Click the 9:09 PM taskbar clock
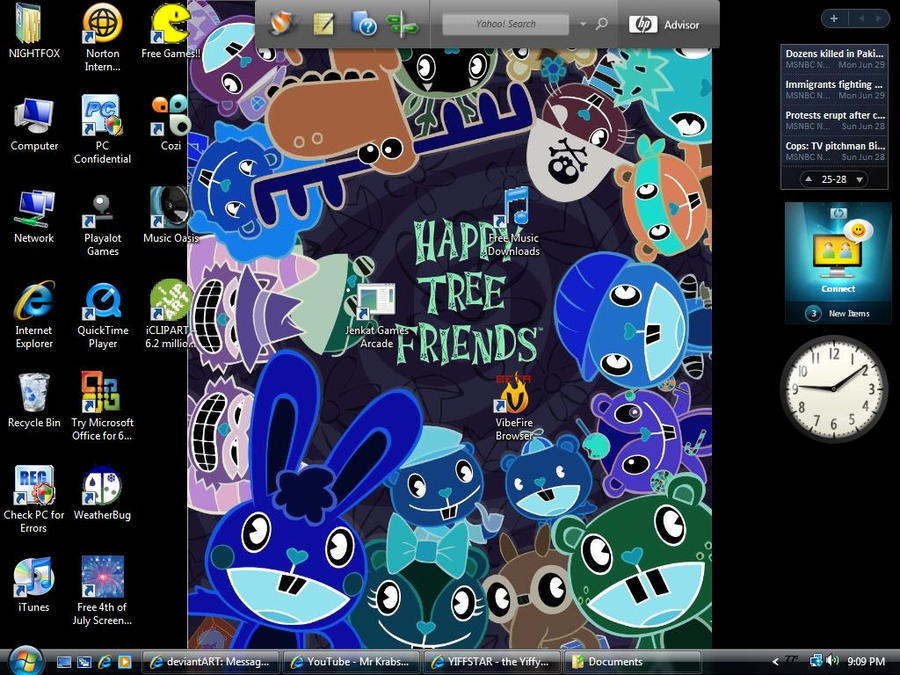 point(866,662)
